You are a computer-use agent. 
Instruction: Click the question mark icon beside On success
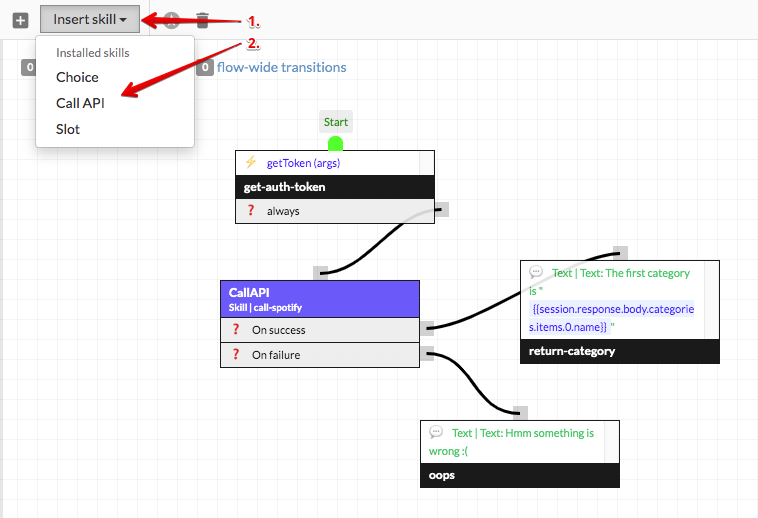click(x=235, y=329)
